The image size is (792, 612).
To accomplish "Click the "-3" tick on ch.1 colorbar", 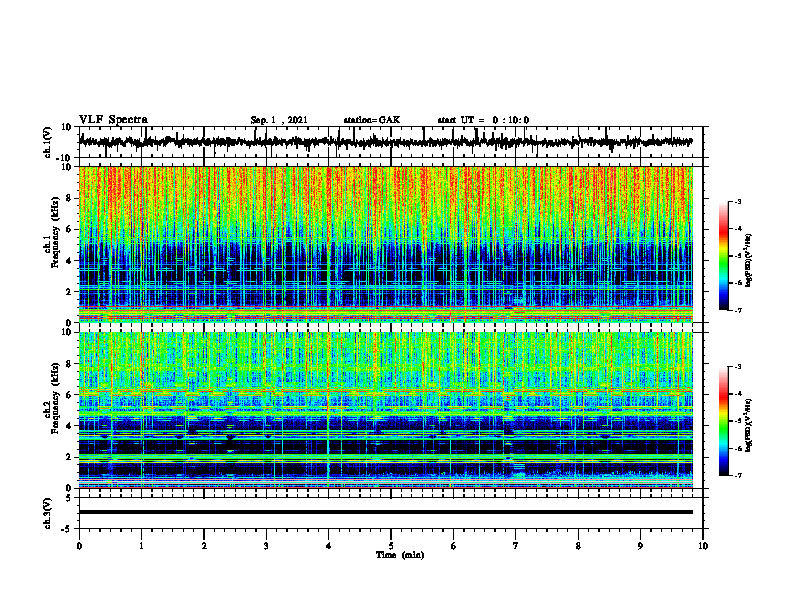I will [738, 201].
